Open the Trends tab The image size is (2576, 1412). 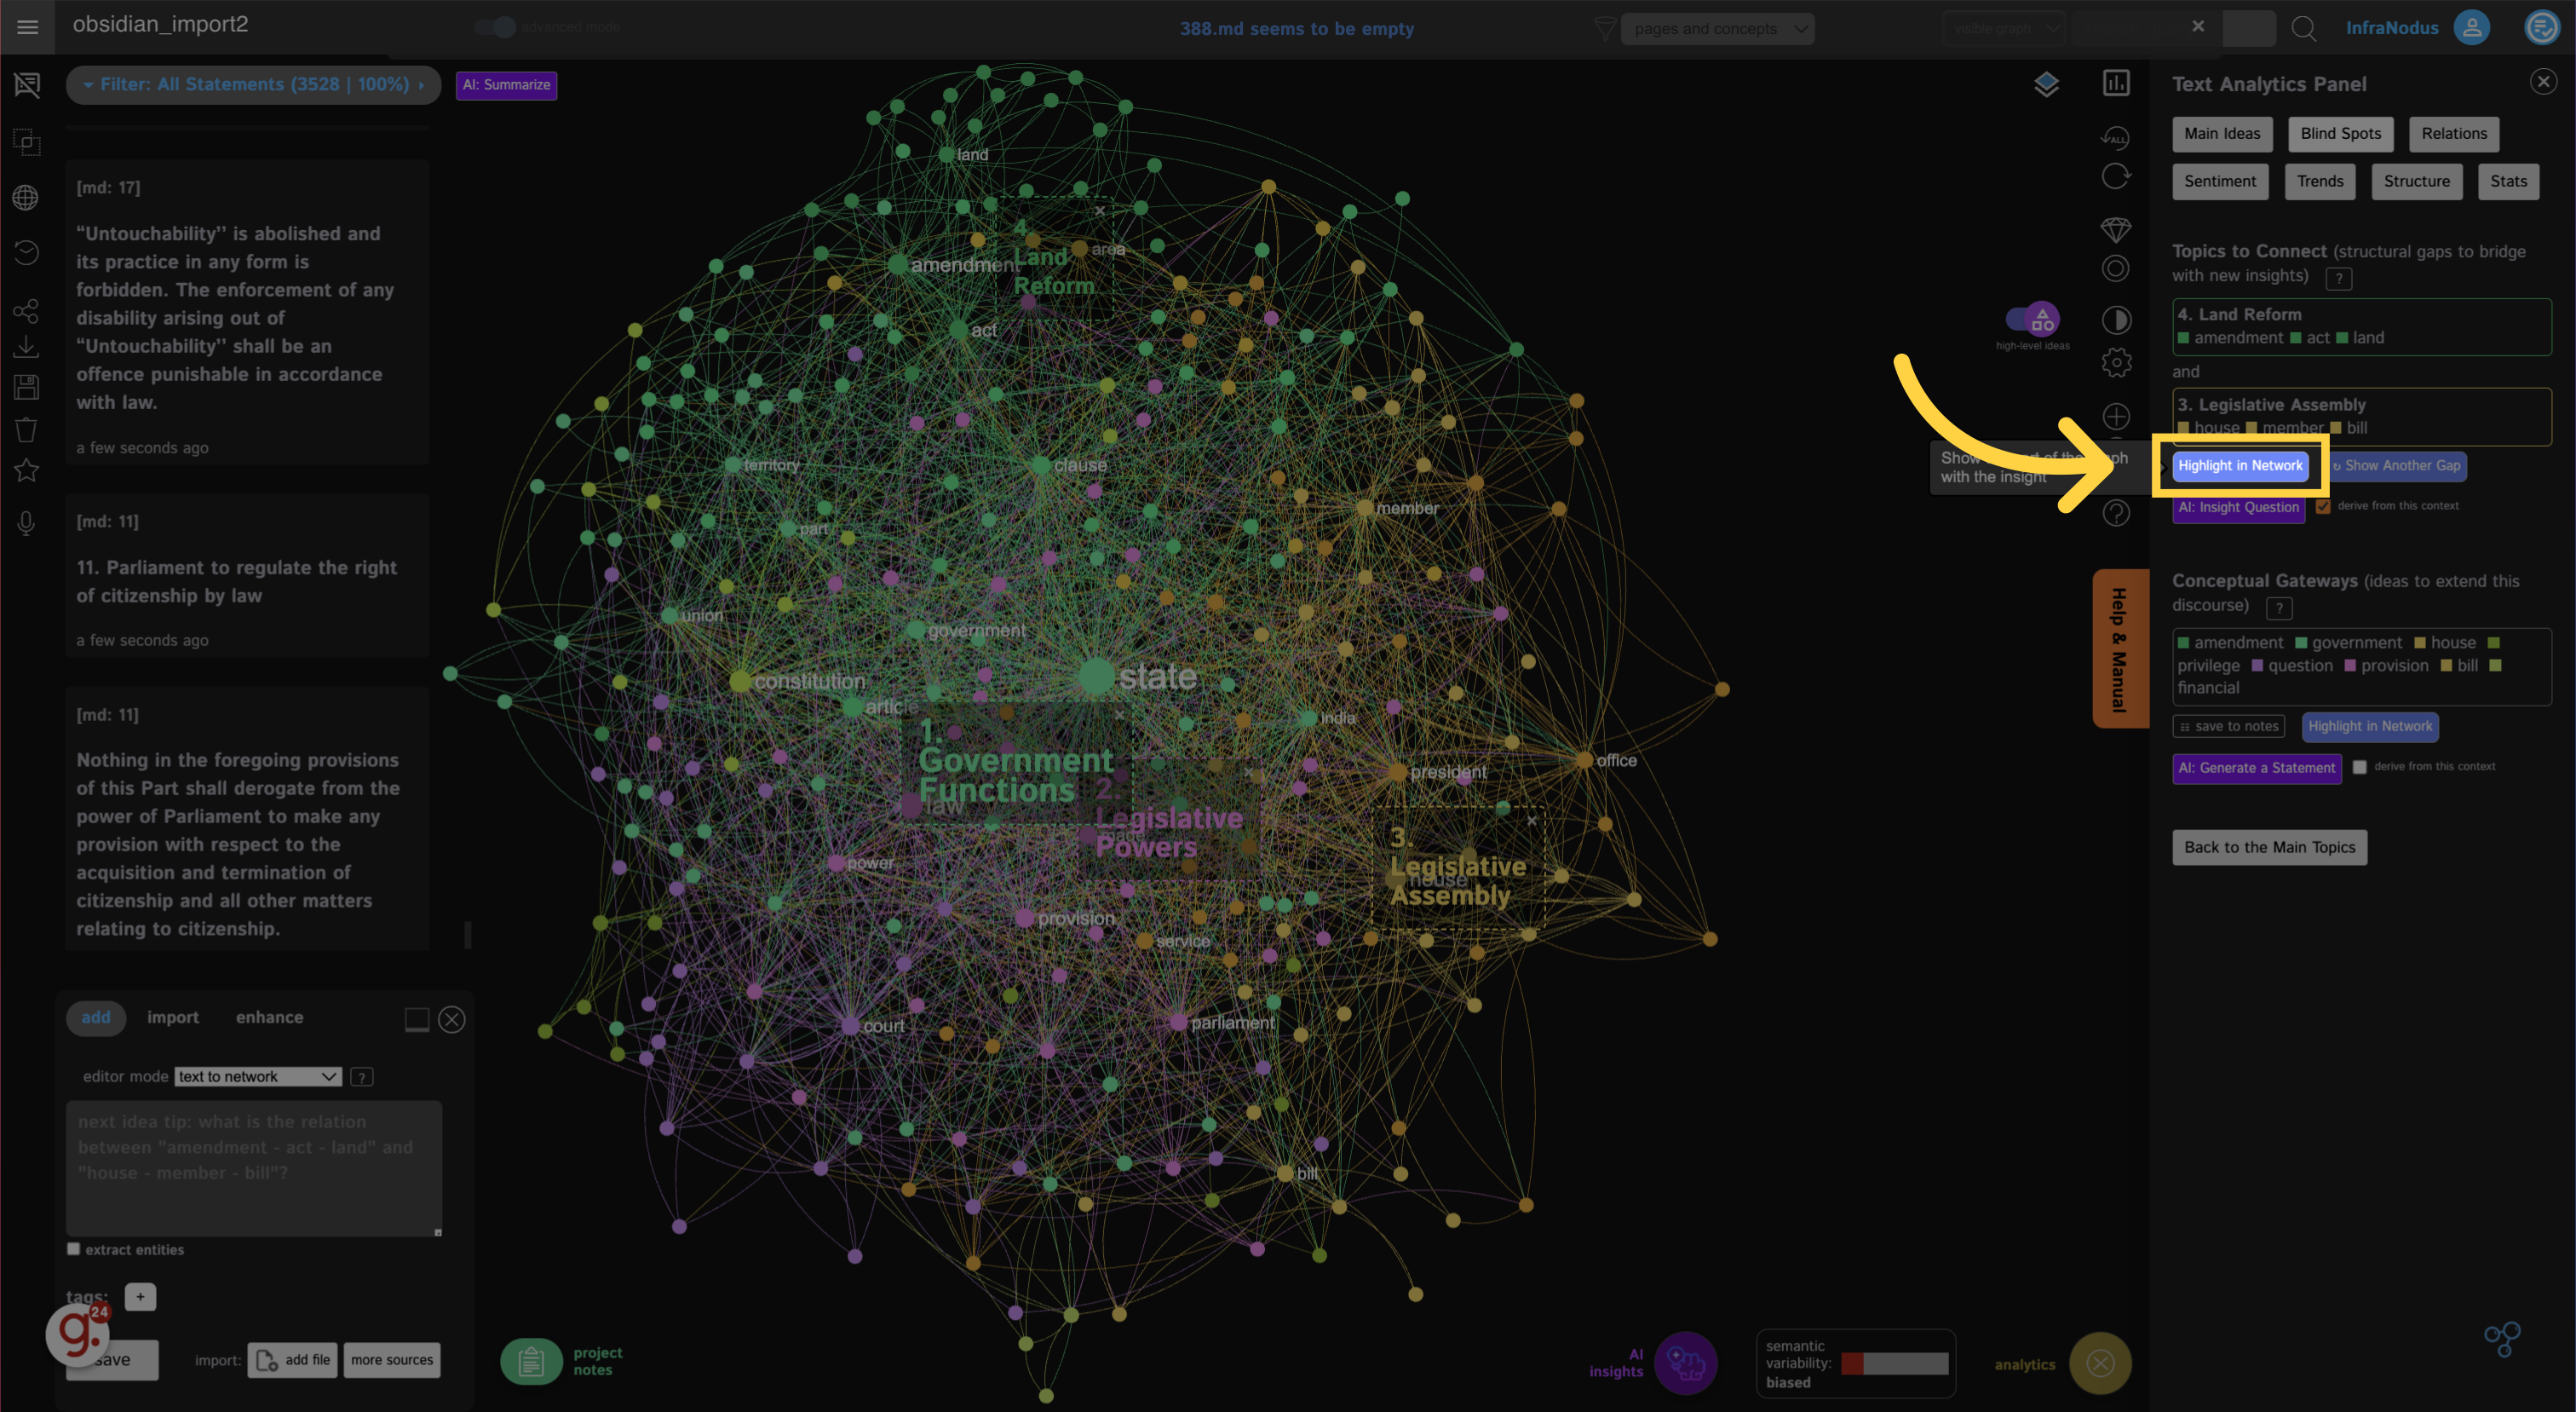click(2320, 182)
